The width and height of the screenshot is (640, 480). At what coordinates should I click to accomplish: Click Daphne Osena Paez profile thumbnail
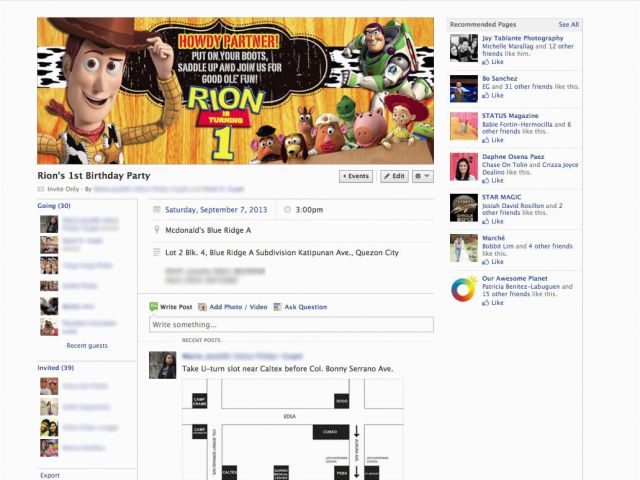[x=464, y=167]
